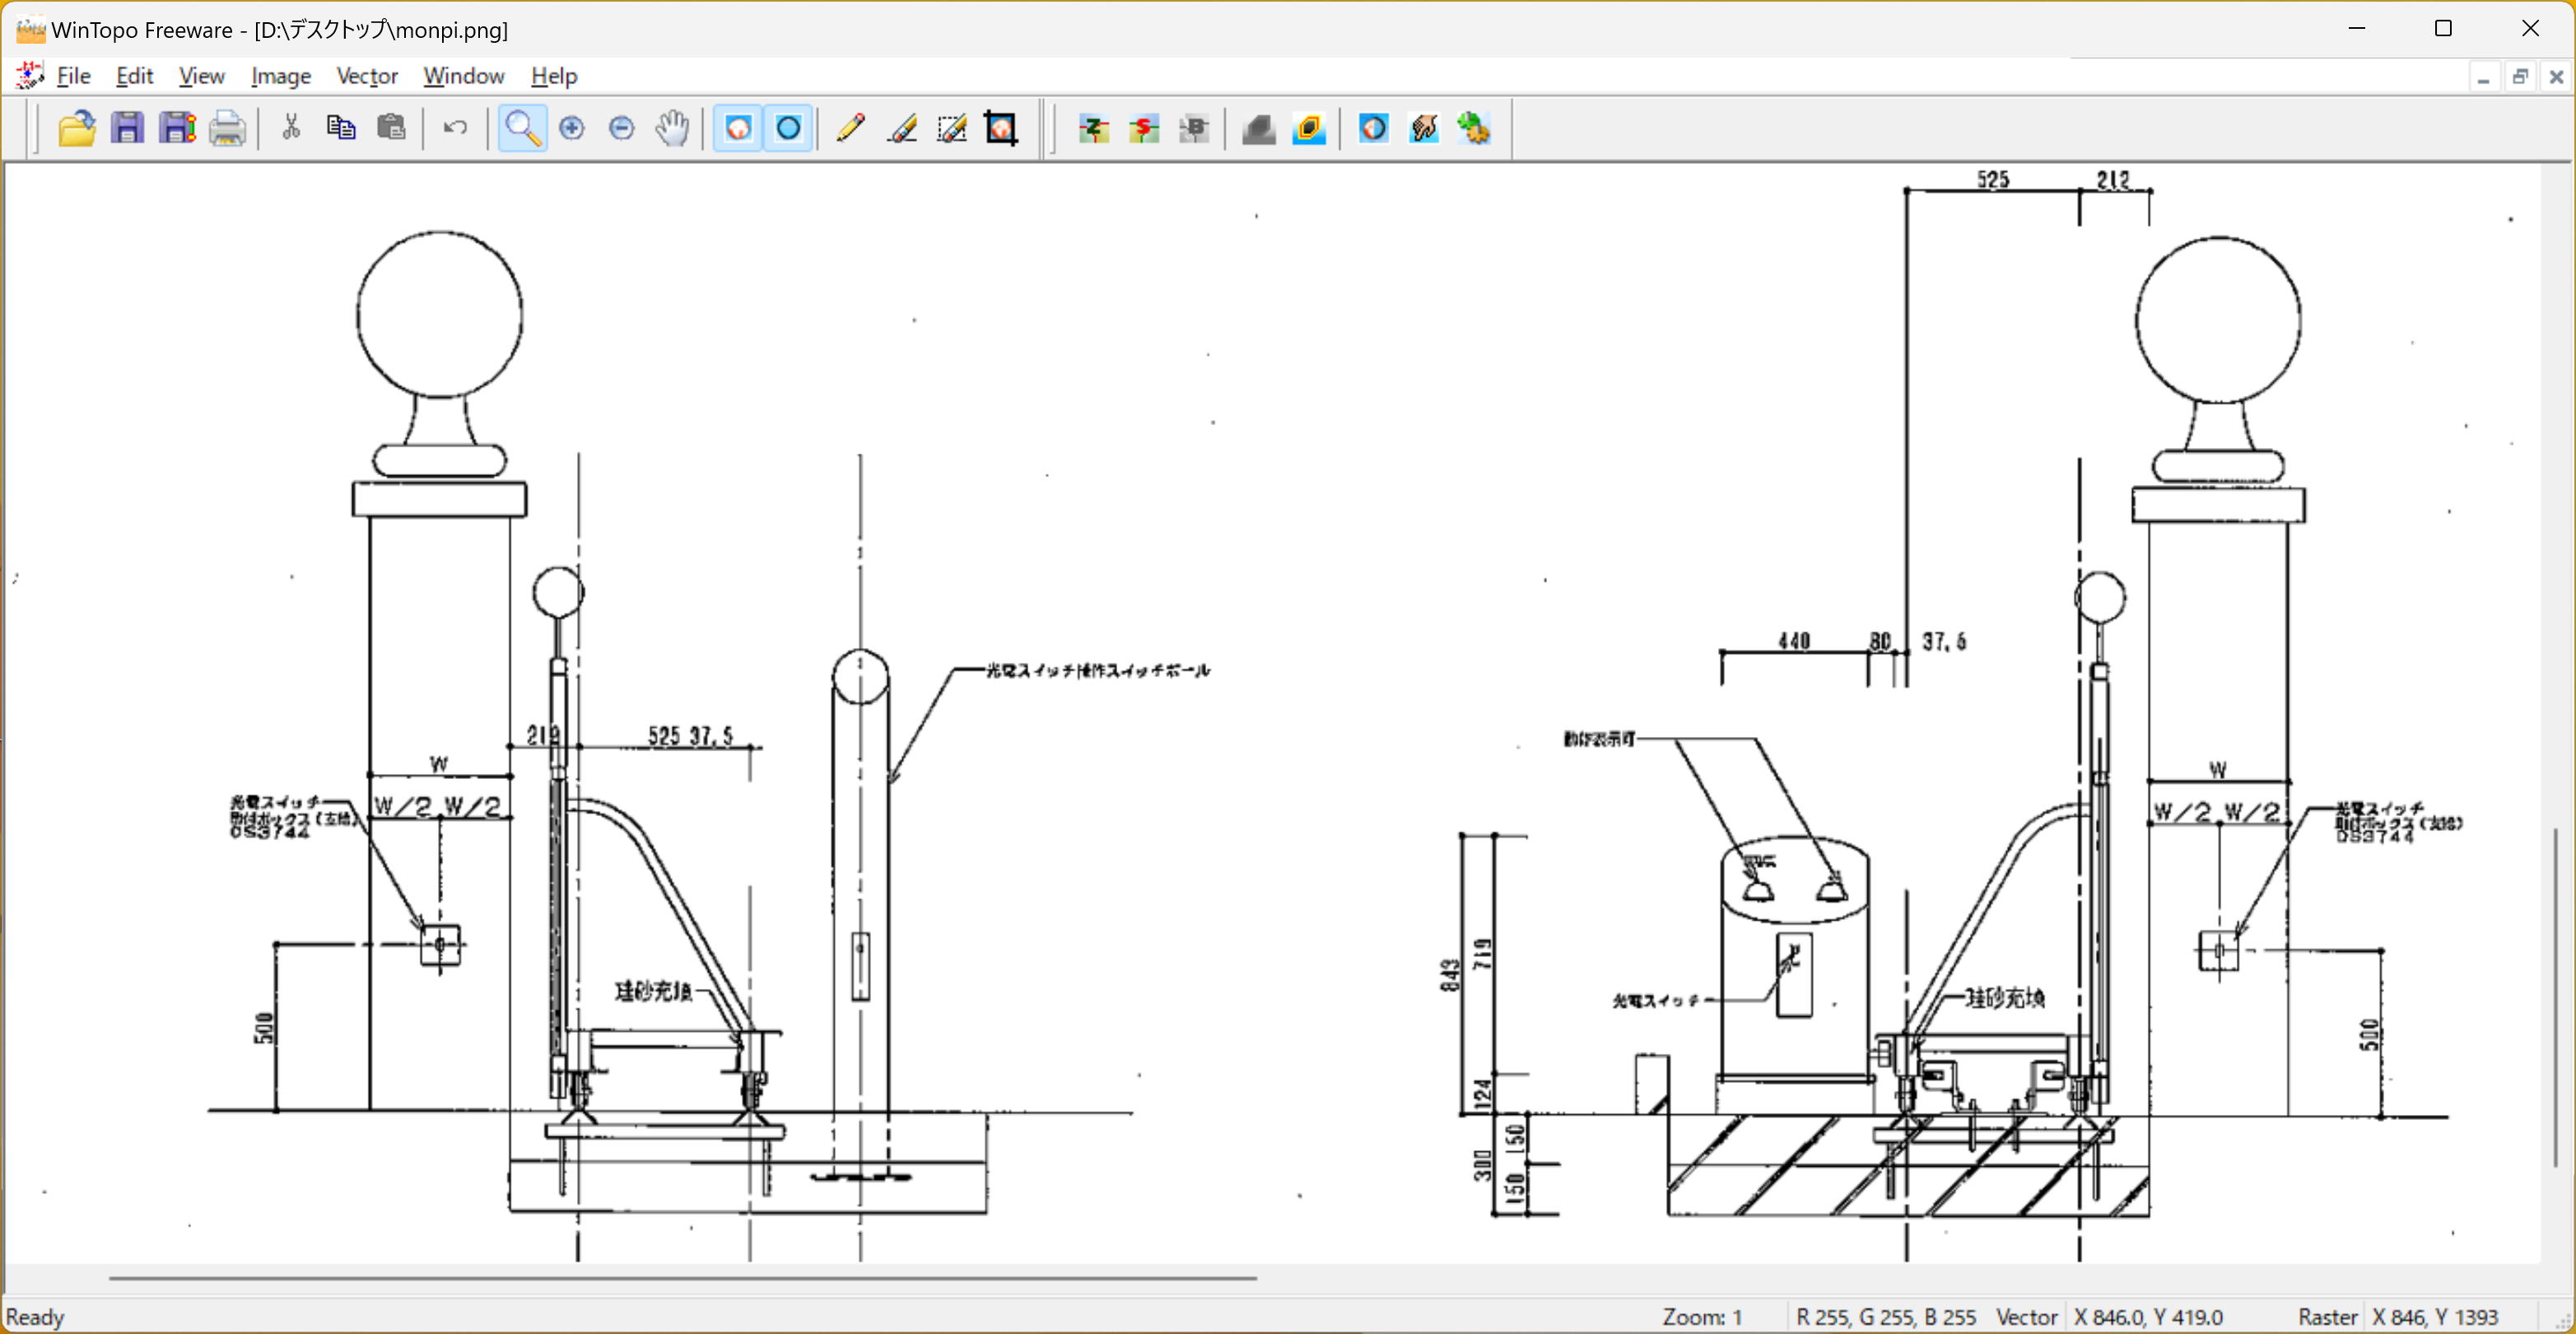Click the Zoom Out minus icon

pyautogui.click(x=622, y=128)
